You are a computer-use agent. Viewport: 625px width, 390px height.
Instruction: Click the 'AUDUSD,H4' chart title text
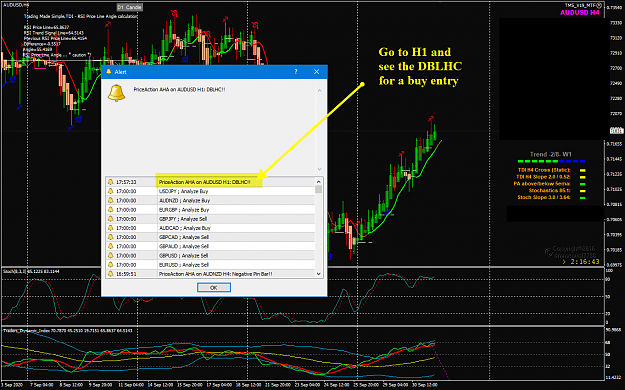[x=15, y=4]
